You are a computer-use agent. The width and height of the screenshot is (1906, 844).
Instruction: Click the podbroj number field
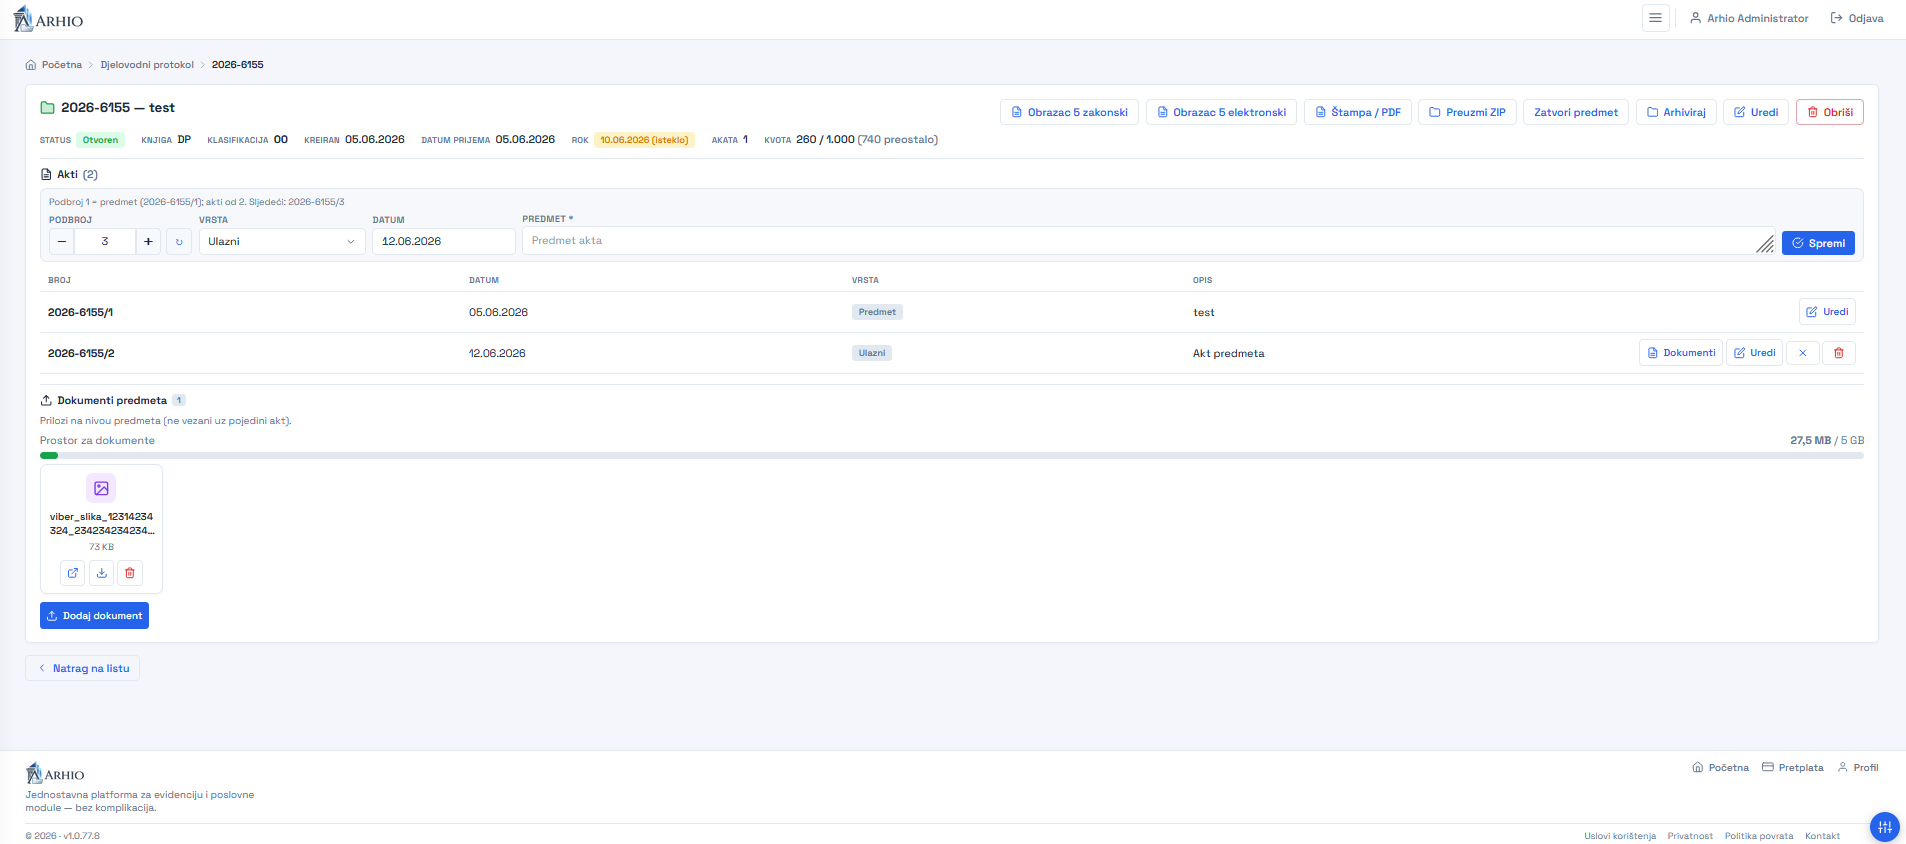[x=105, y=241]
